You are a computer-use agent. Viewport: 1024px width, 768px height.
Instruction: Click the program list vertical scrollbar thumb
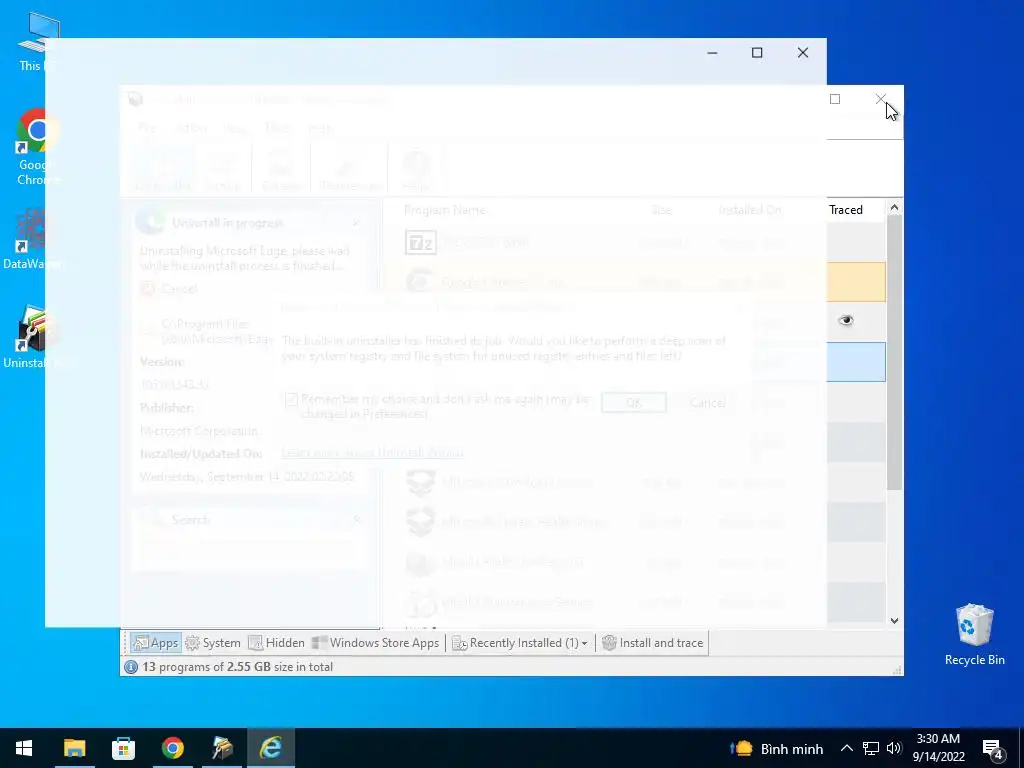(894, 353)
